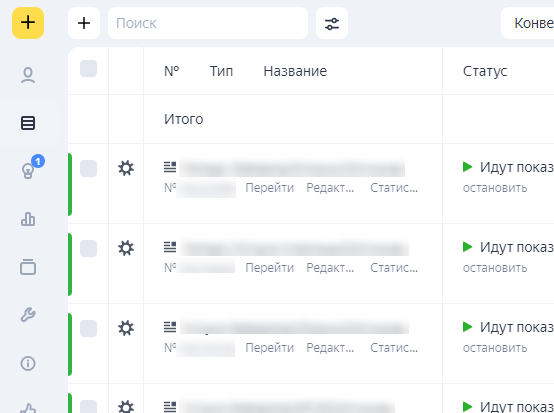Open the tools wrench sidebar icon
The width and height of the screenshot is (554, 413).
point(28,315)
